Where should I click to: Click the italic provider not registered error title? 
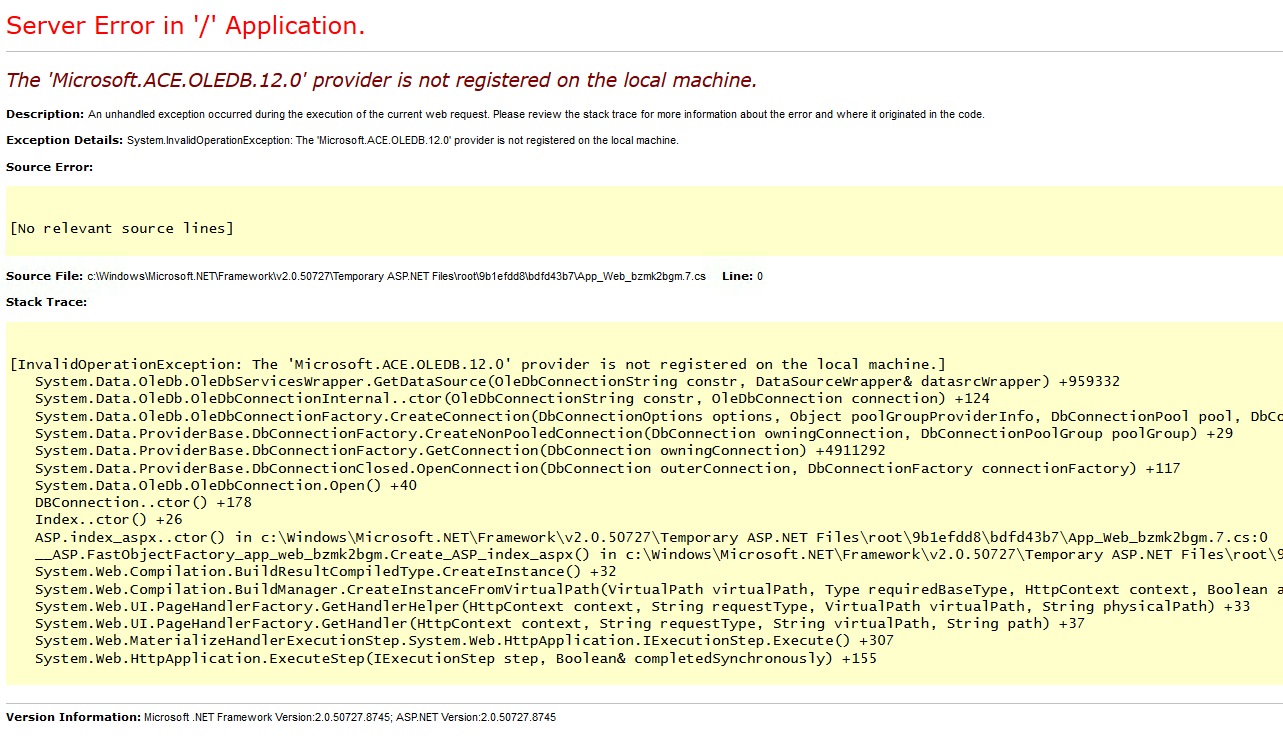(x=381, y=80)
